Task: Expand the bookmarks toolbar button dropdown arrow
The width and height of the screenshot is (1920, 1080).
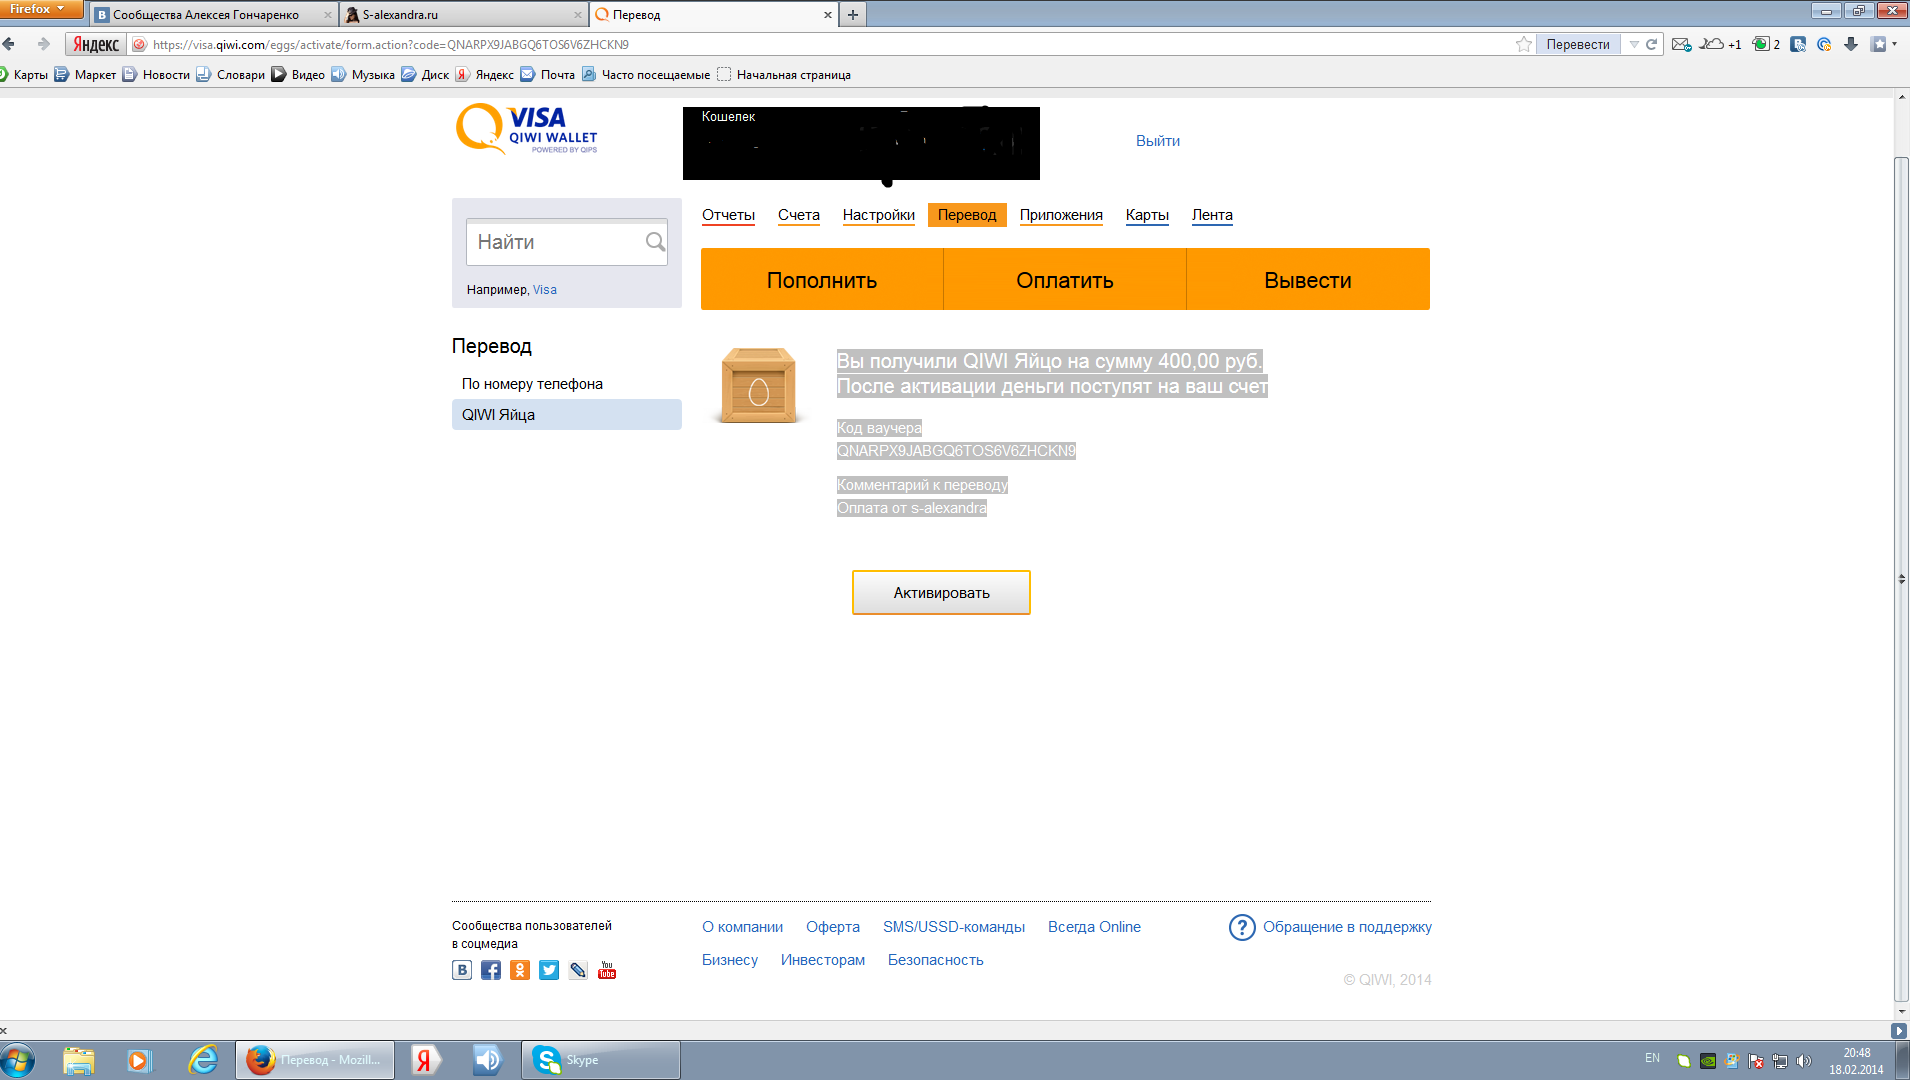Action: 1894,44
